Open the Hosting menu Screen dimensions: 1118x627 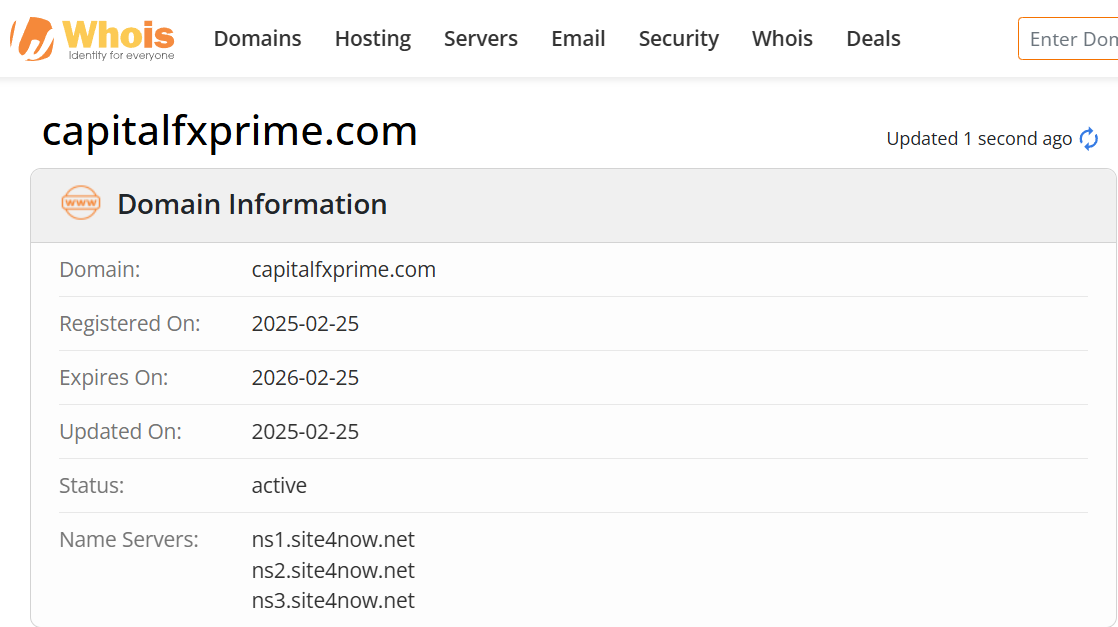pyautogui.click(x=373, y=39)
